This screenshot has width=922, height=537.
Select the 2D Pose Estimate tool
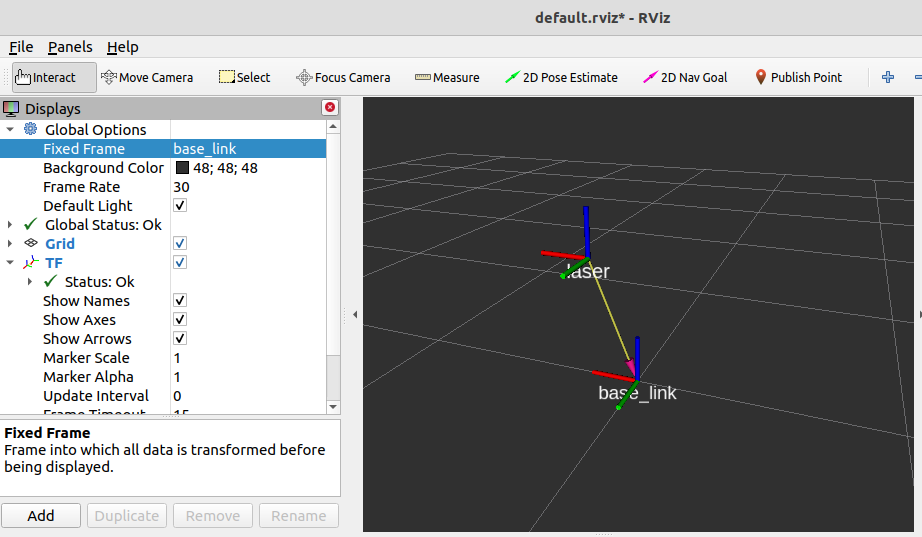[x=561, y=77]
